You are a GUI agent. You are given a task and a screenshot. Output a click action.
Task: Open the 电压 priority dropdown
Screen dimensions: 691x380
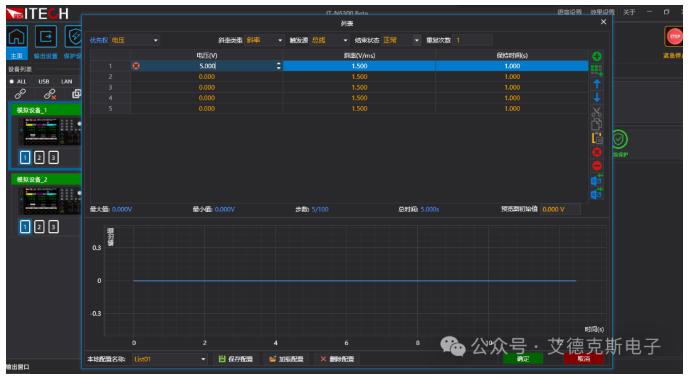(134, 40)
